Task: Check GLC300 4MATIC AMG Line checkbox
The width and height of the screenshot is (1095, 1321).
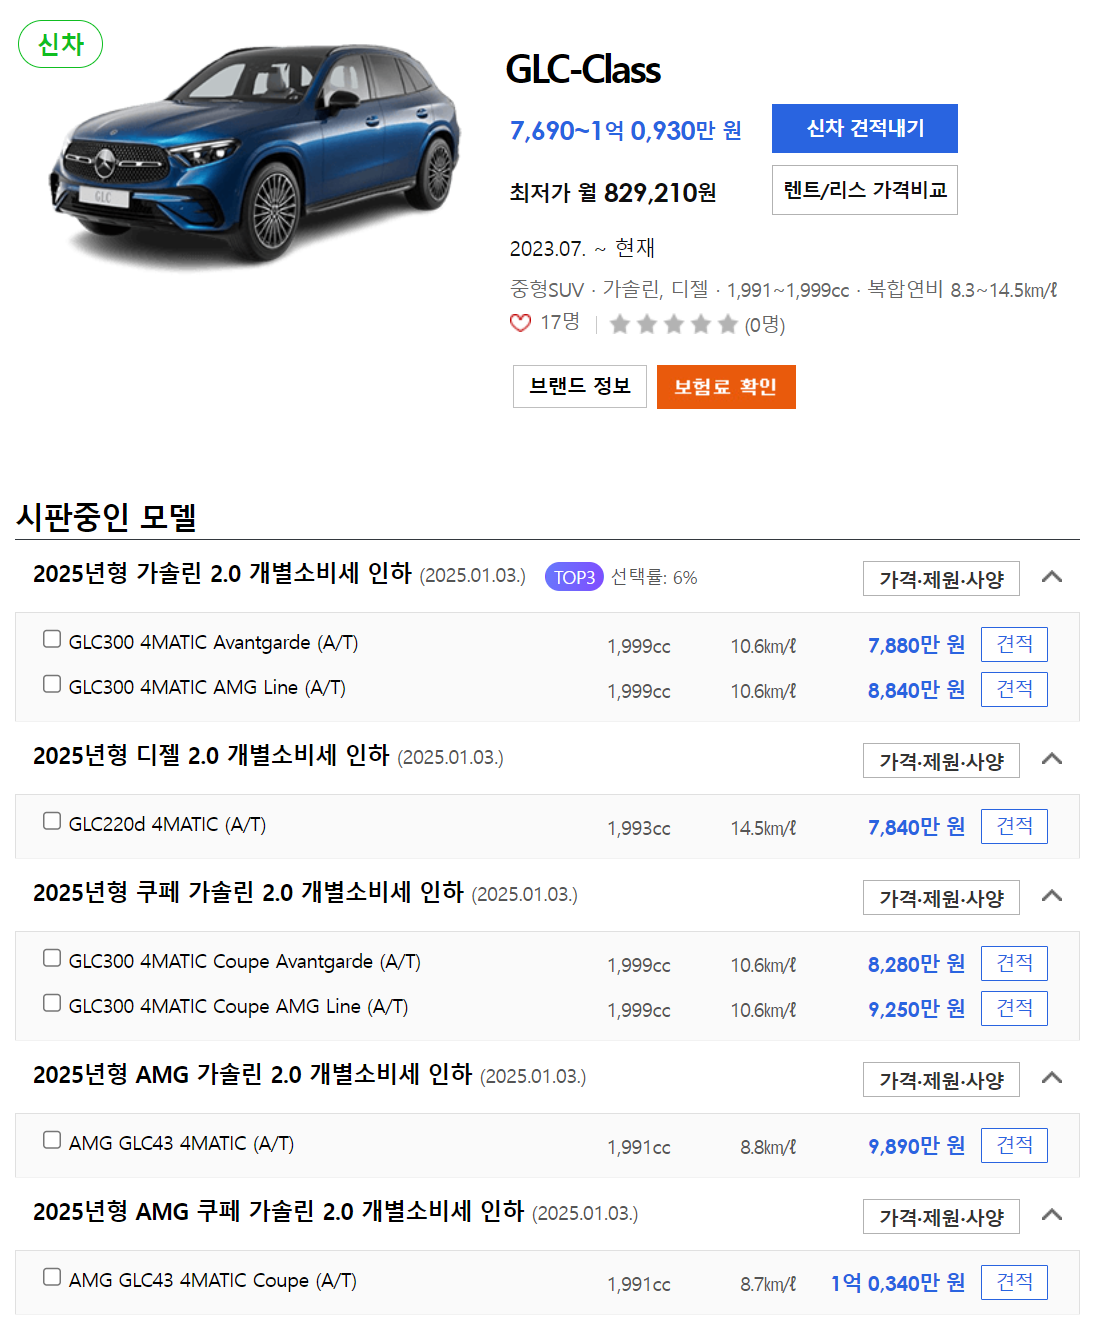Action: point(52,684)
